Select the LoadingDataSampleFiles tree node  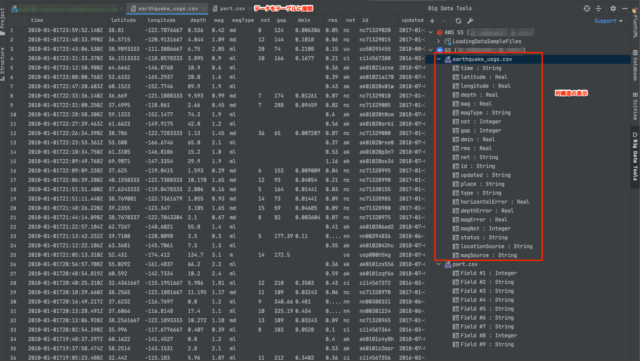(x=487, y=41)
